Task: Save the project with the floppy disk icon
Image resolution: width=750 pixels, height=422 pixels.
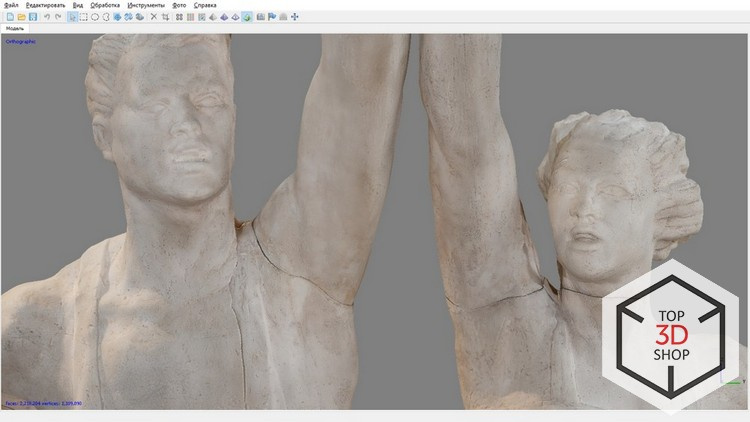Action: click(x=33, y=17)
